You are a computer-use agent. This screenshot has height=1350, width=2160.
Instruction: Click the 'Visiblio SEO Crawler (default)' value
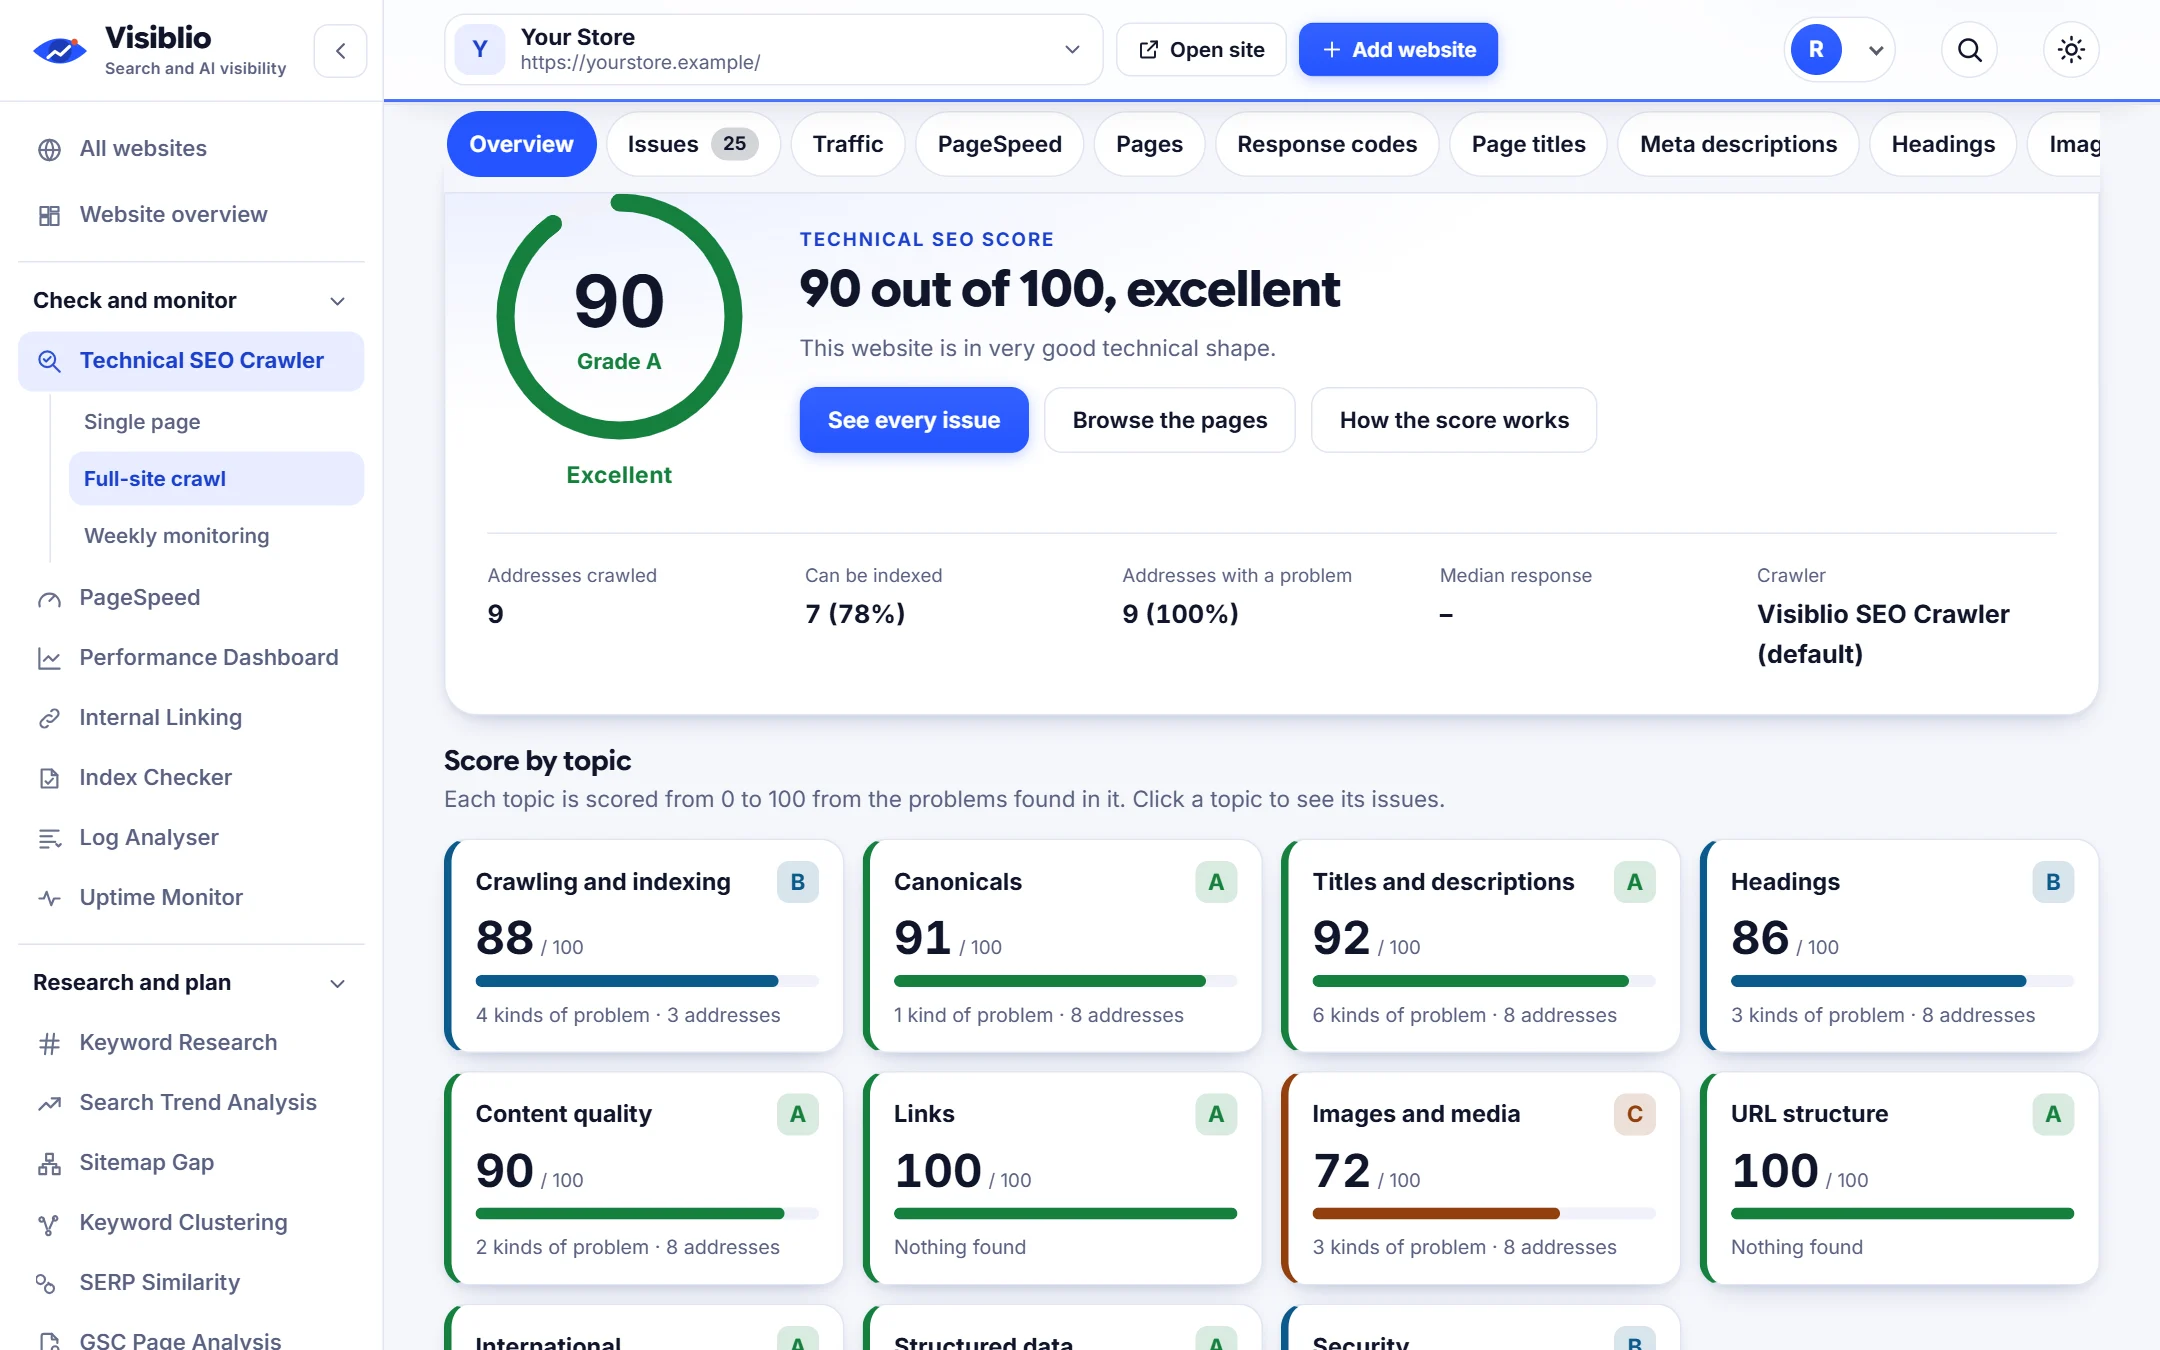coord(1883,634)
